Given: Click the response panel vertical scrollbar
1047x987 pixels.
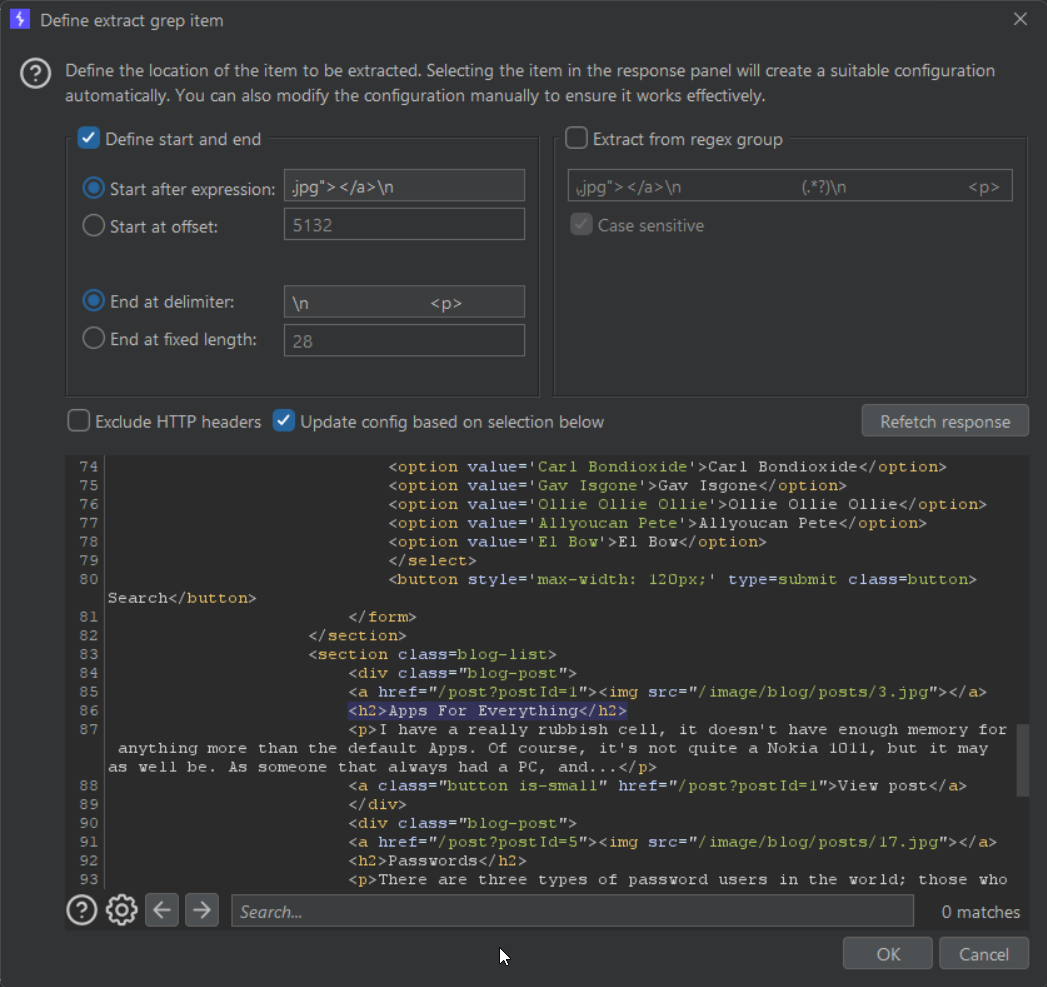Looking at the screenshot, I should [x=1022, y=760].
